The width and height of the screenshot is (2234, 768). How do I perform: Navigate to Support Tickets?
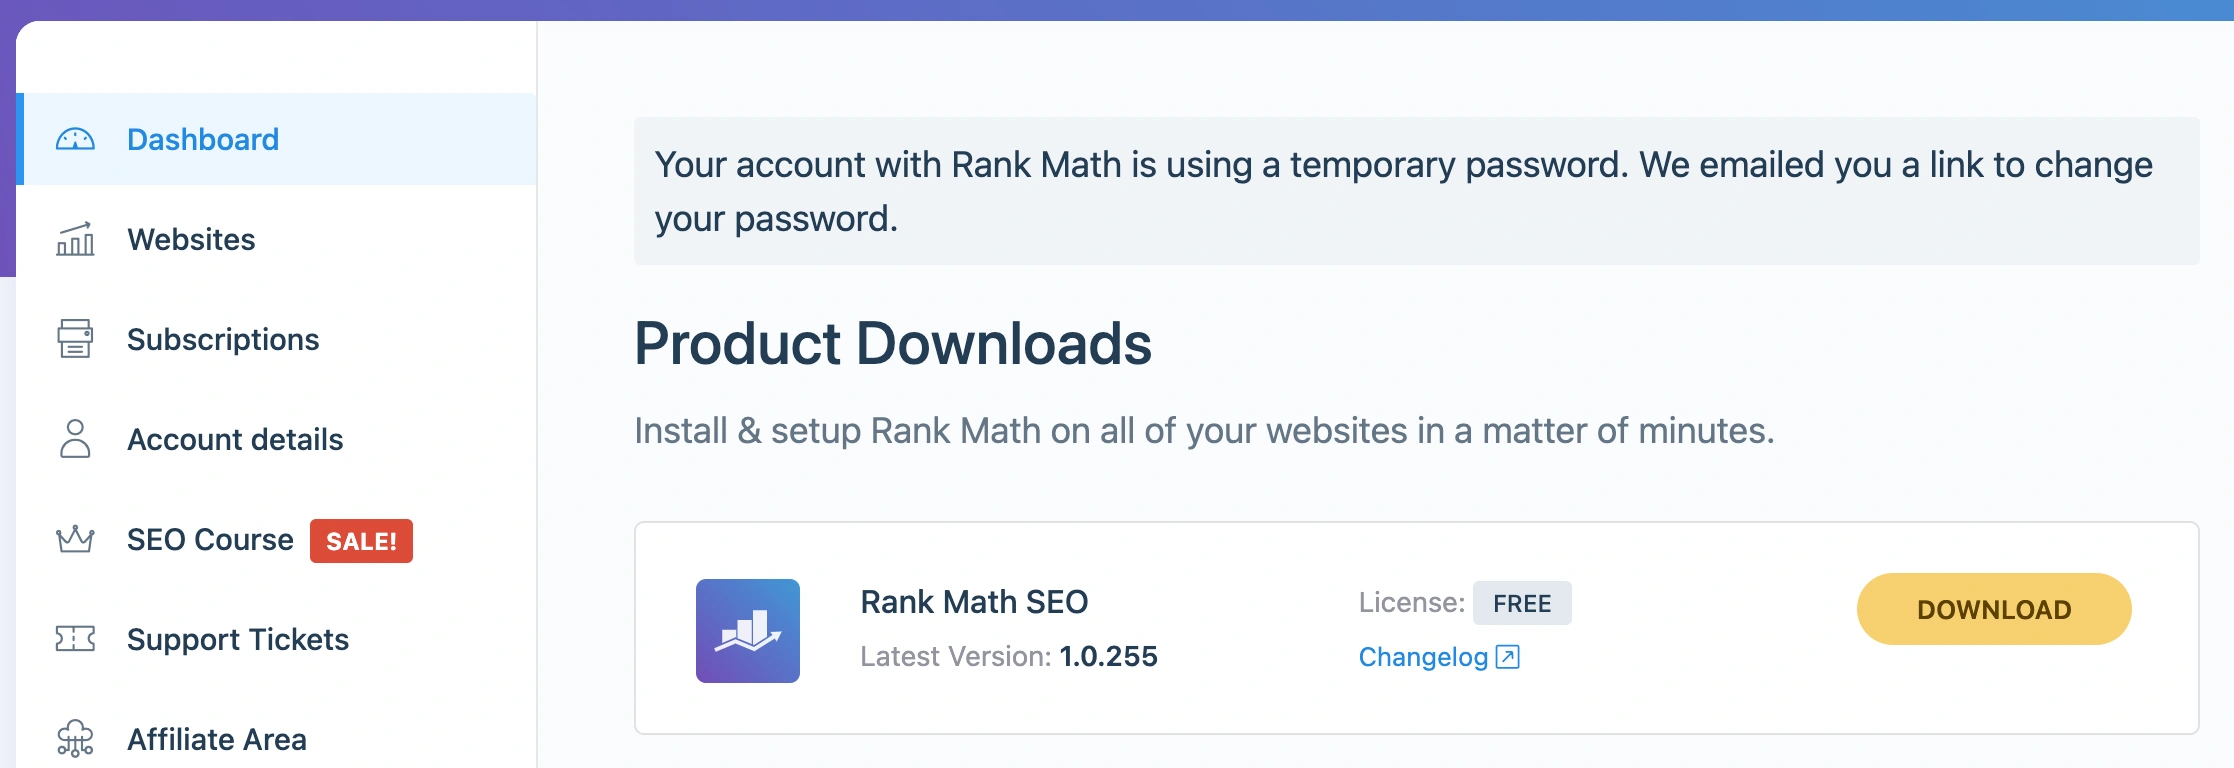(x=238, y=640)
